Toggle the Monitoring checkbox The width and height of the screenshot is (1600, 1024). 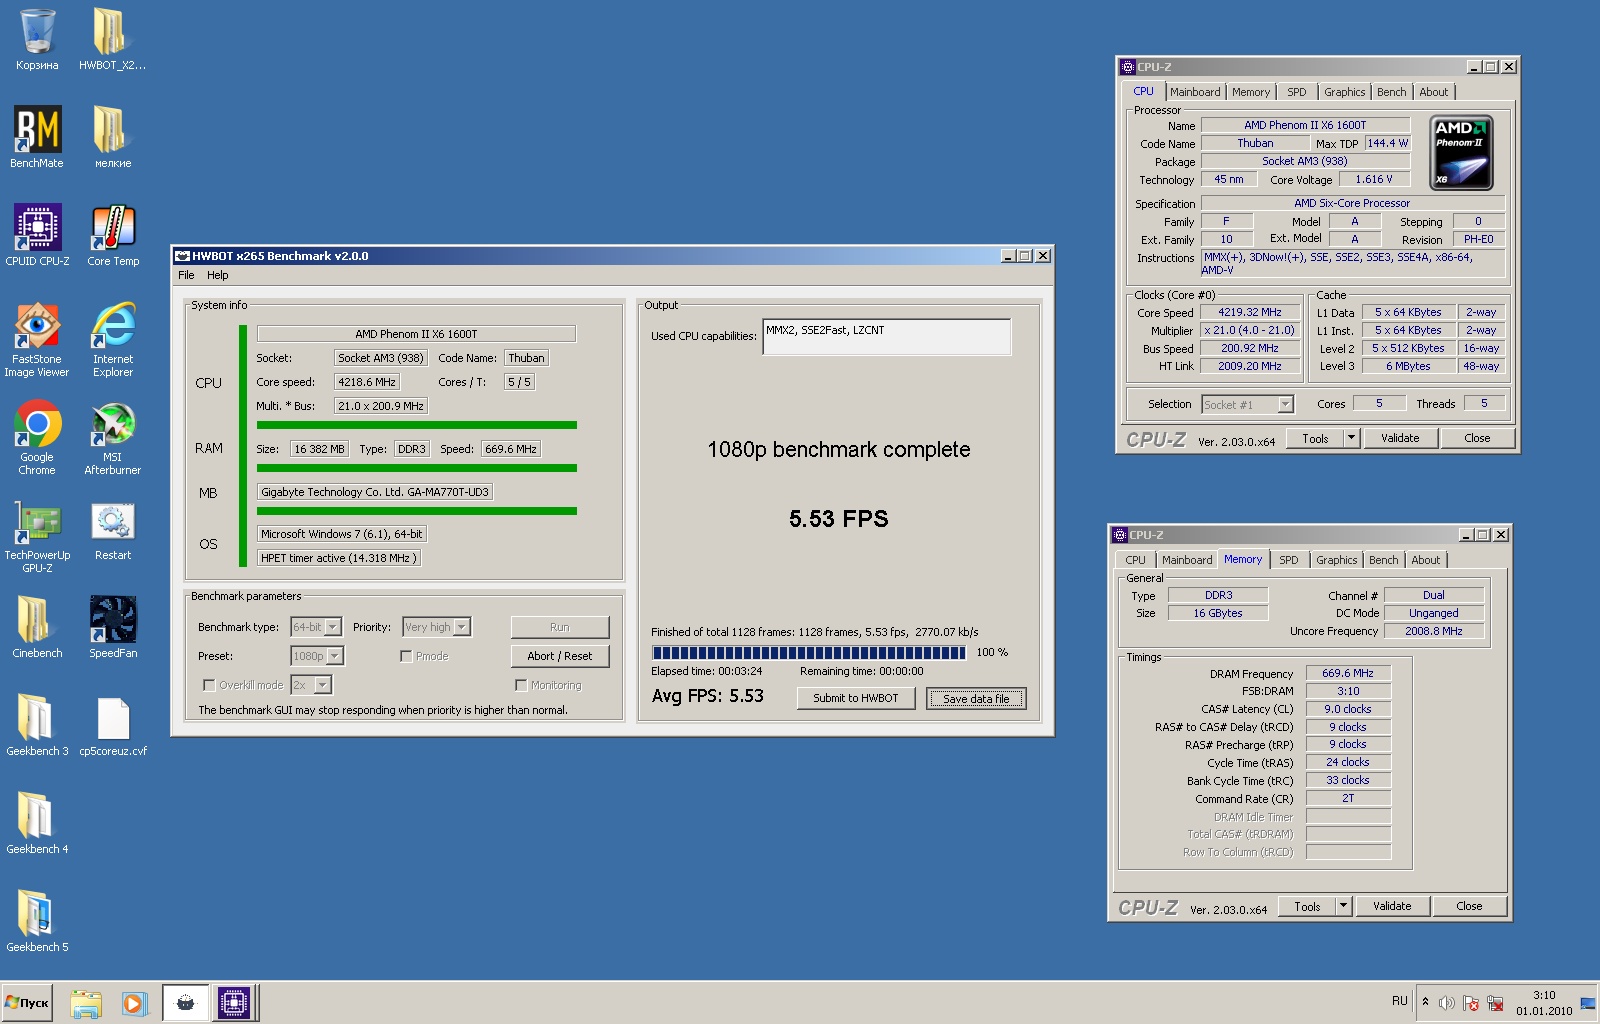click(x=521, y=685)
